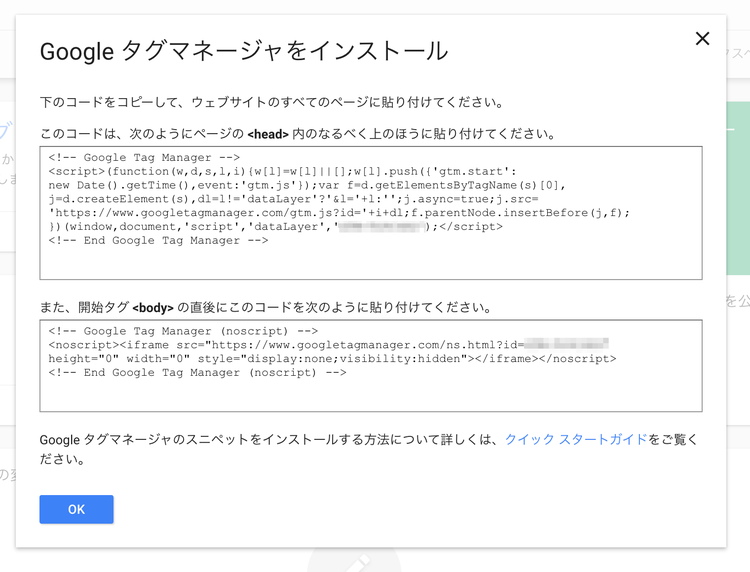750x572 pixels.
Task: Close the Google Tag Manager install dialog
Action: coord(702,39)
